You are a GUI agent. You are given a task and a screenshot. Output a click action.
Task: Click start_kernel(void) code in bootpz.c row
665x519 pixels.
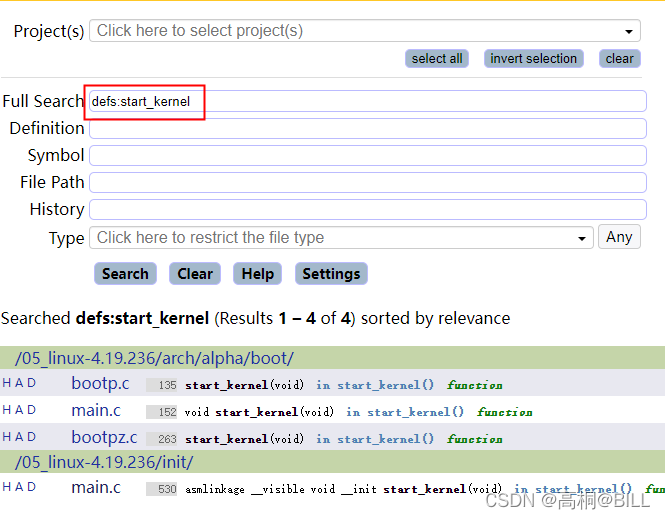[x=244, y=439]
